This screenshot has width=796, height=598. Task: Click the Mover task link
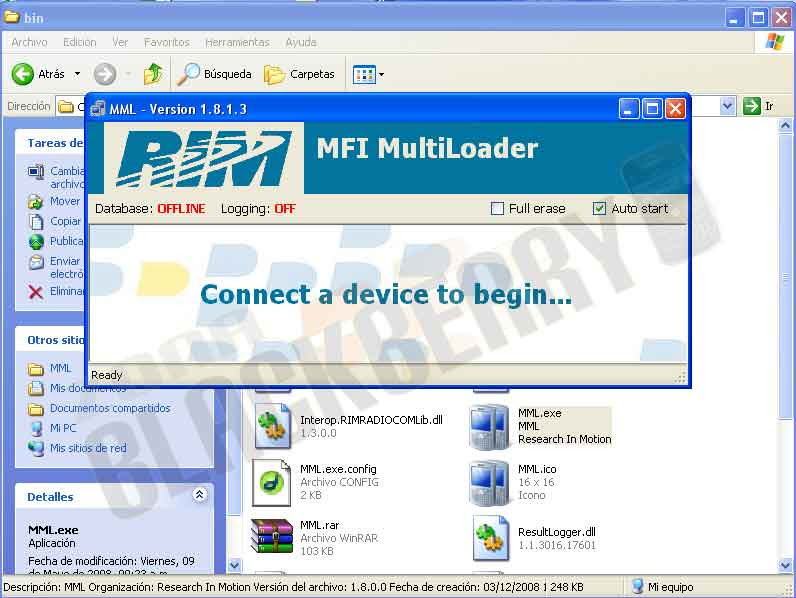click(x=65, y=202)
